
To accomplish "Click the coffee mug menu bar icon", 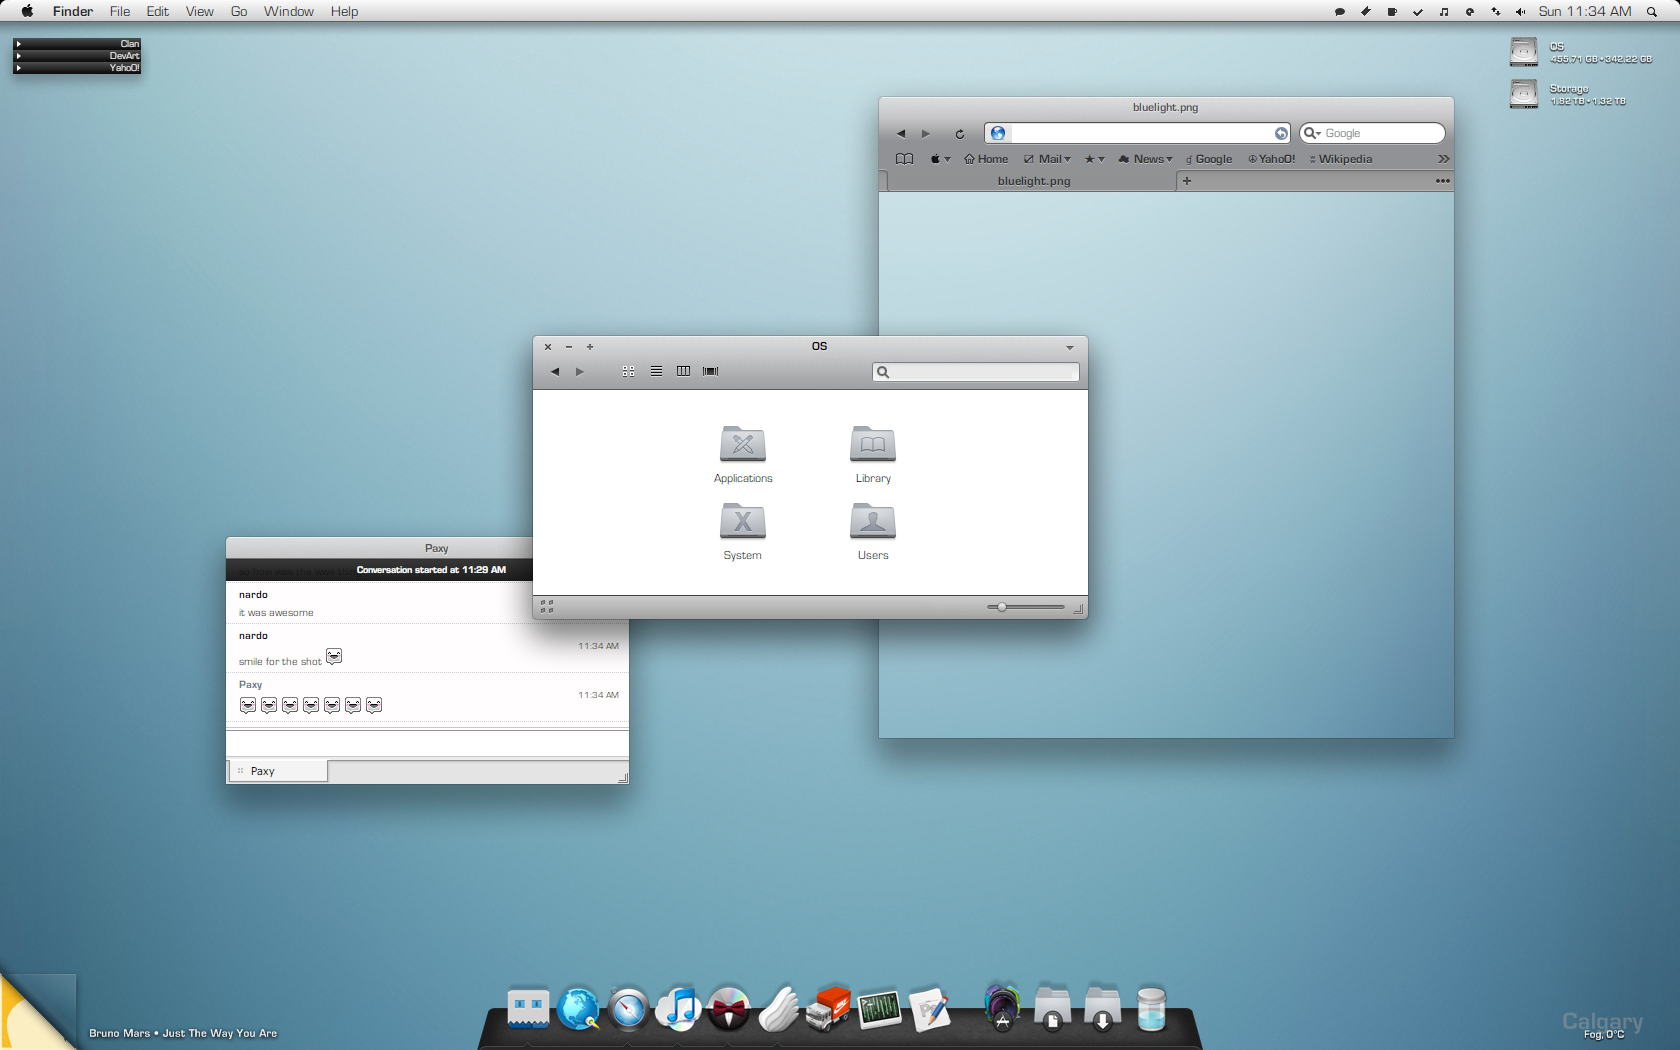I will coord(1392,12).
